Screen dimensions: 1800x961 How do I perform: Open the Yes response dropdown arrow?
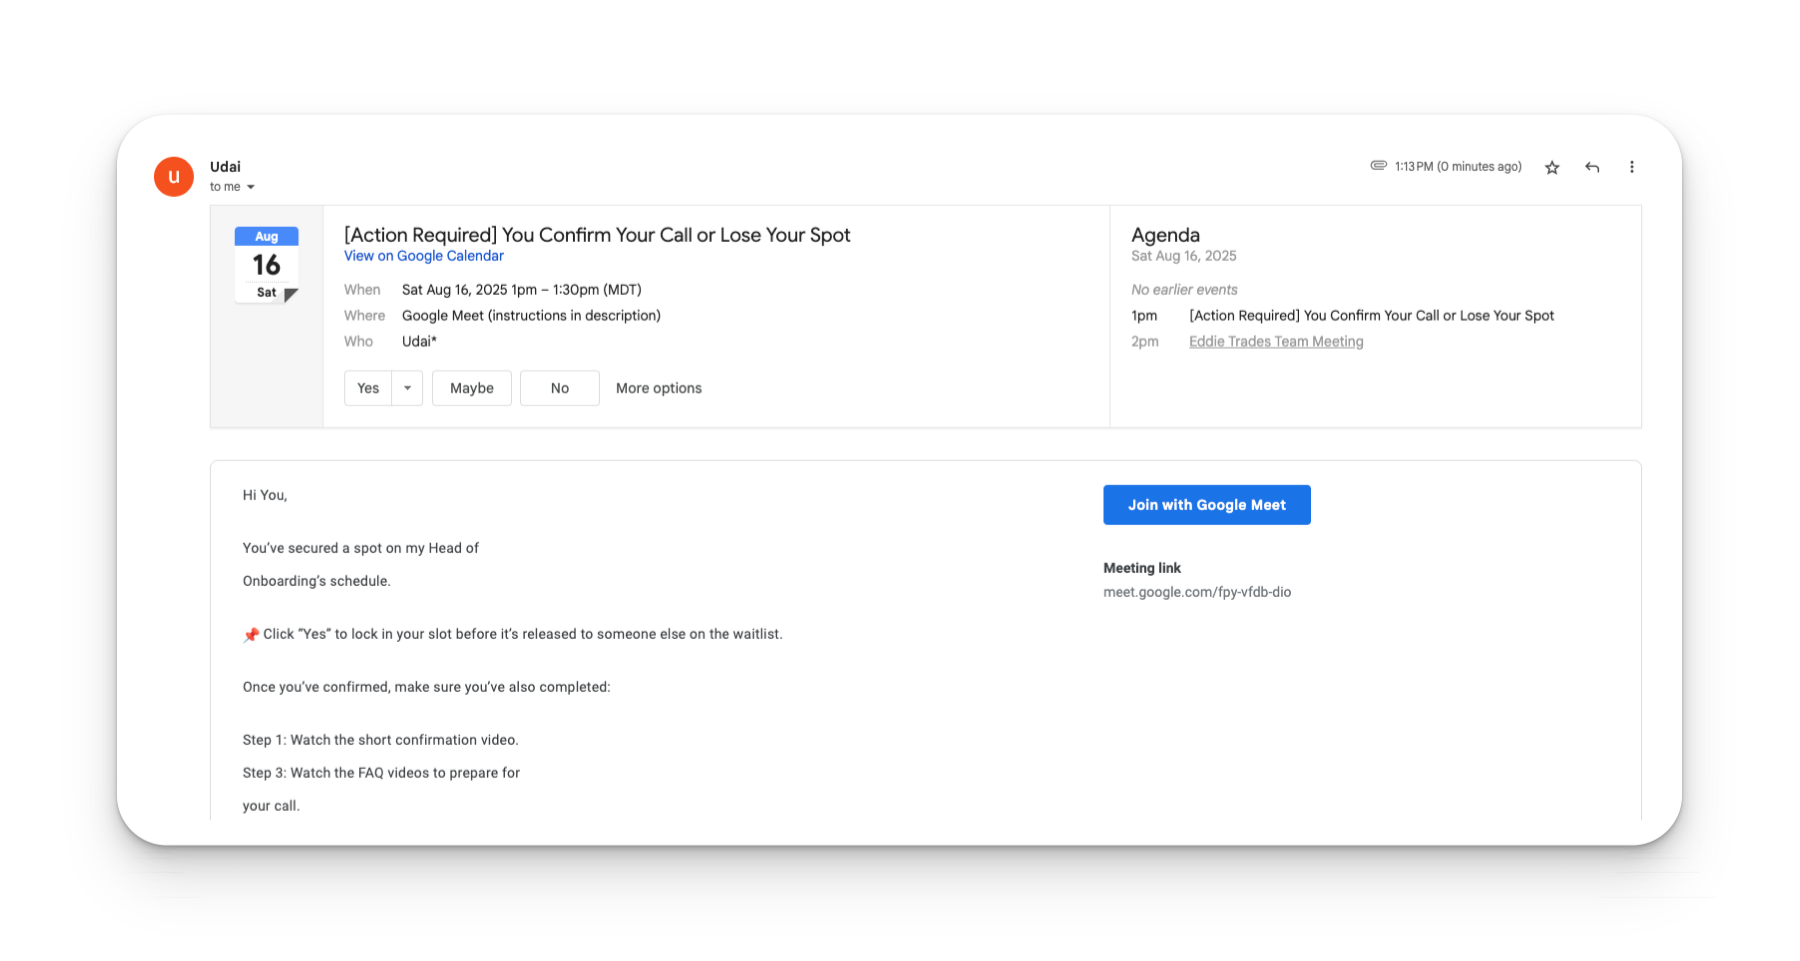point(407,388)
